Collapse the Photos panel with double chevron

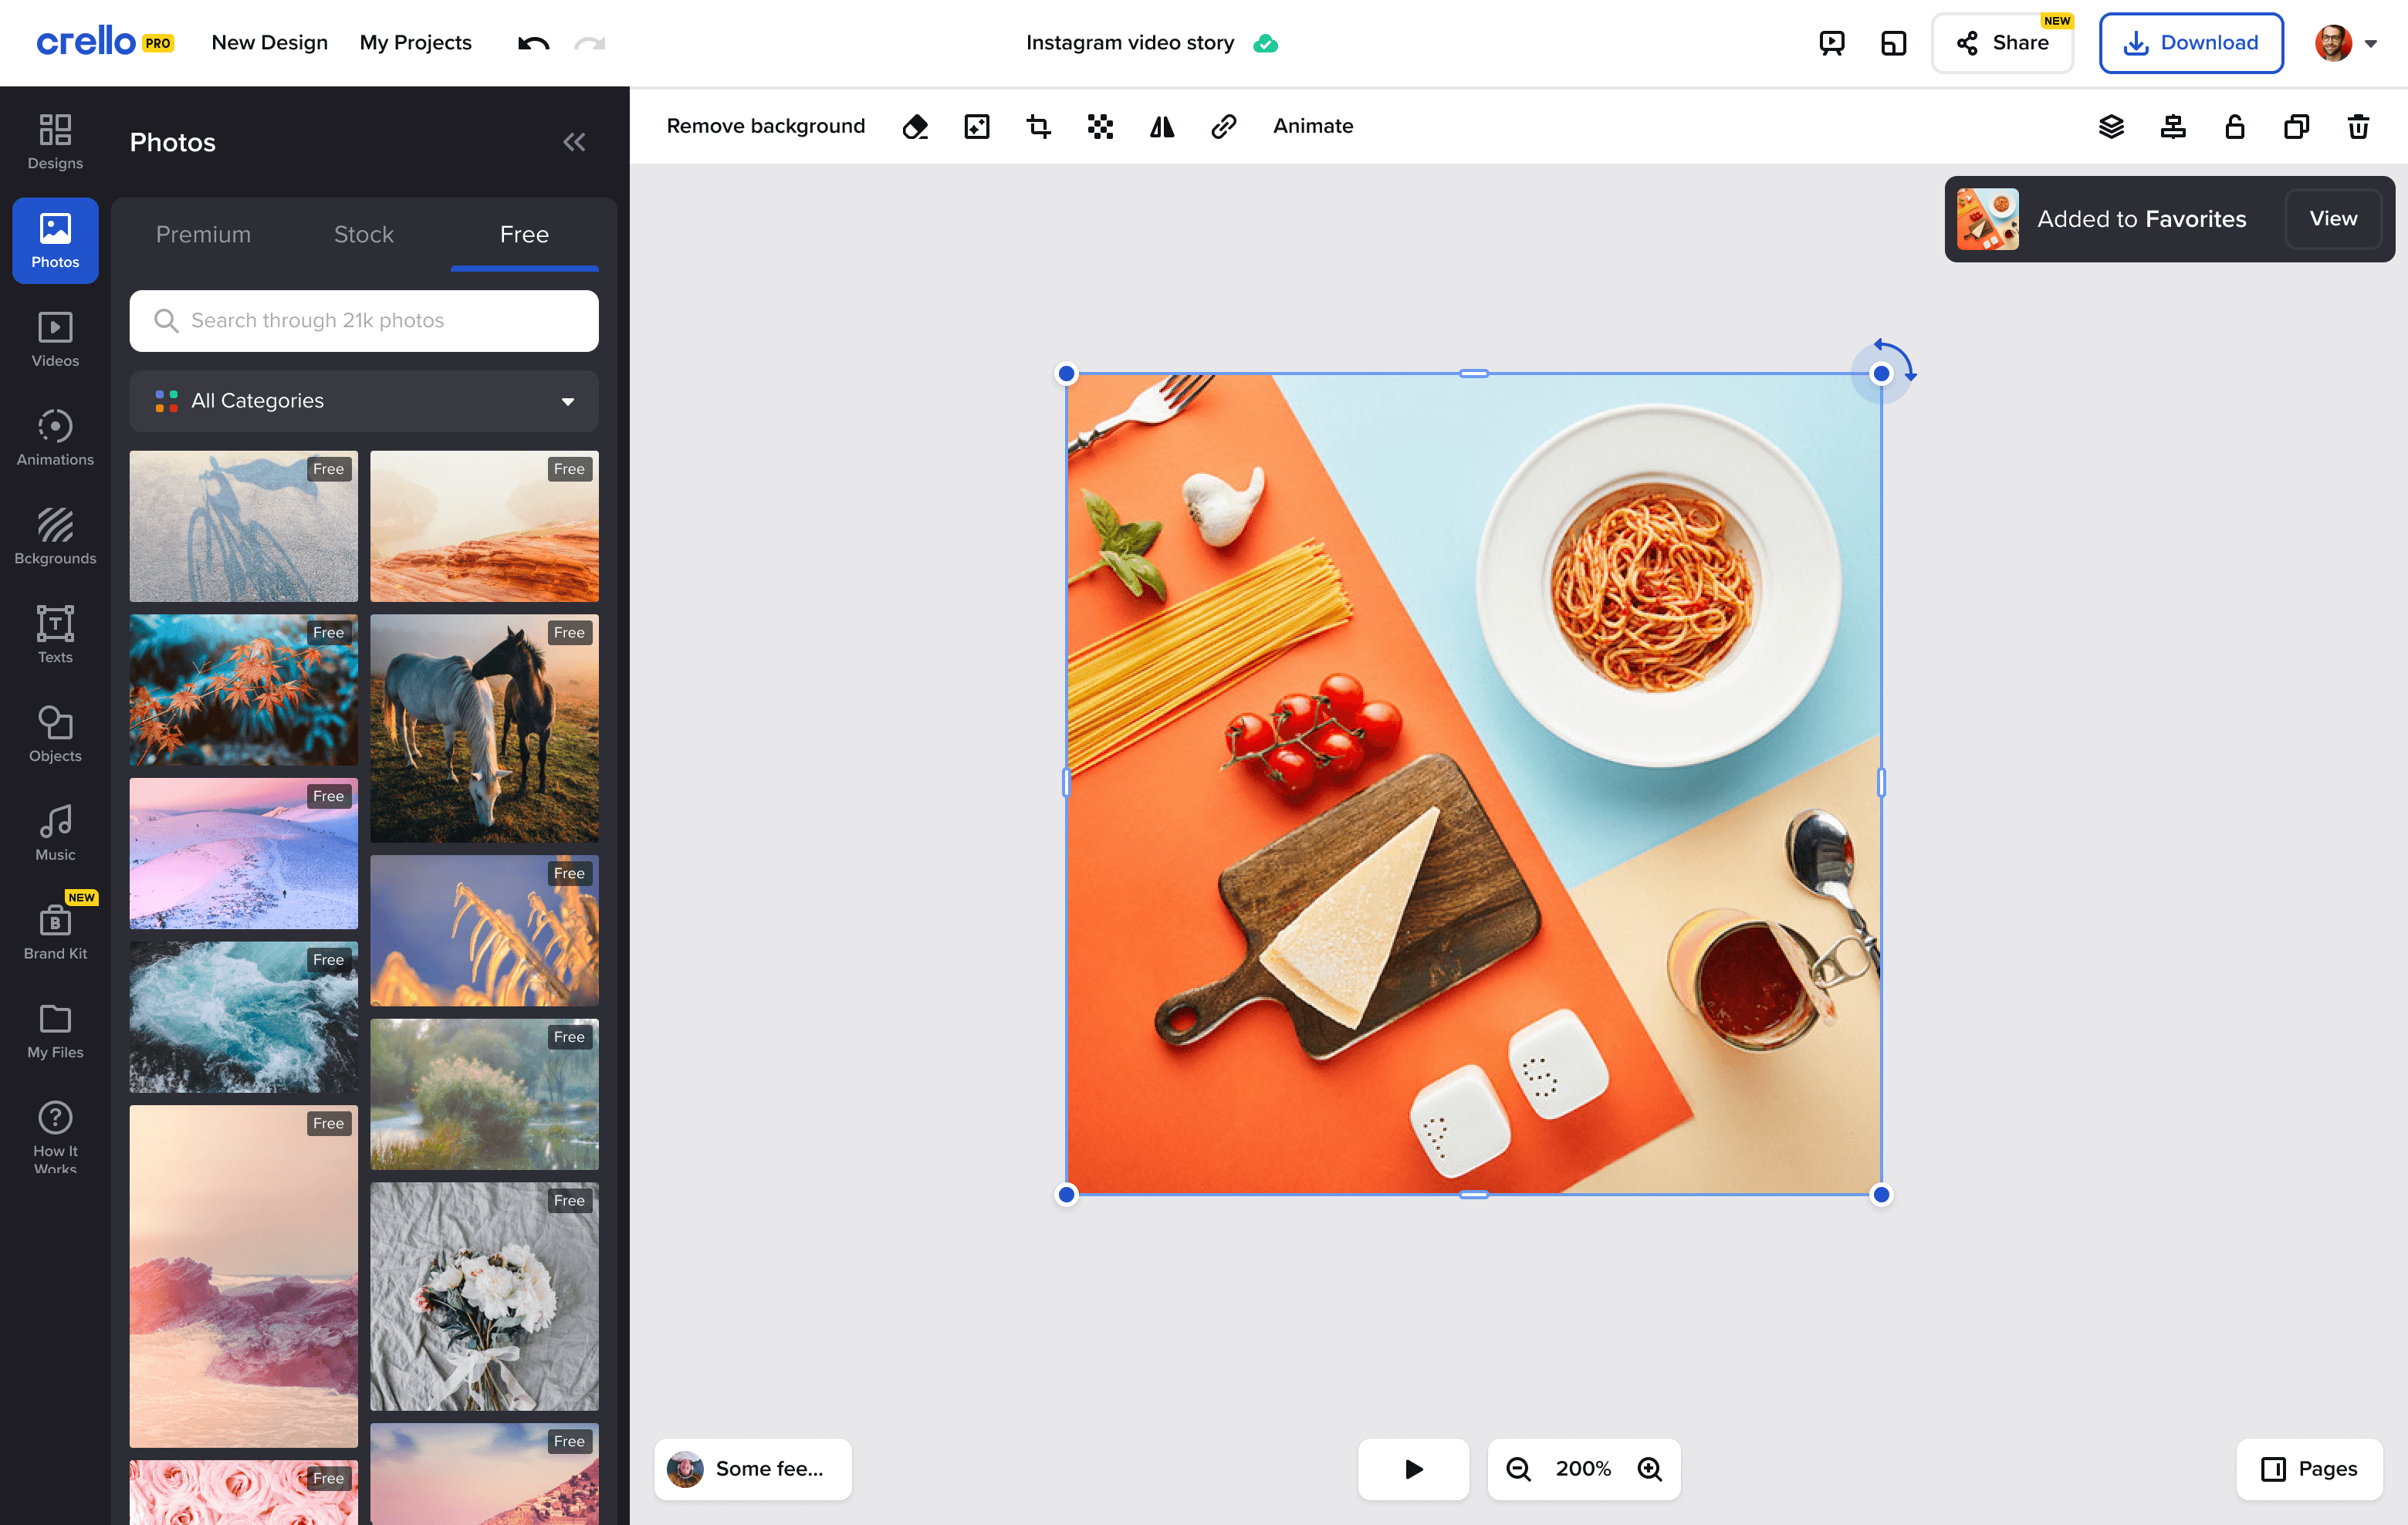click(574, 142)
